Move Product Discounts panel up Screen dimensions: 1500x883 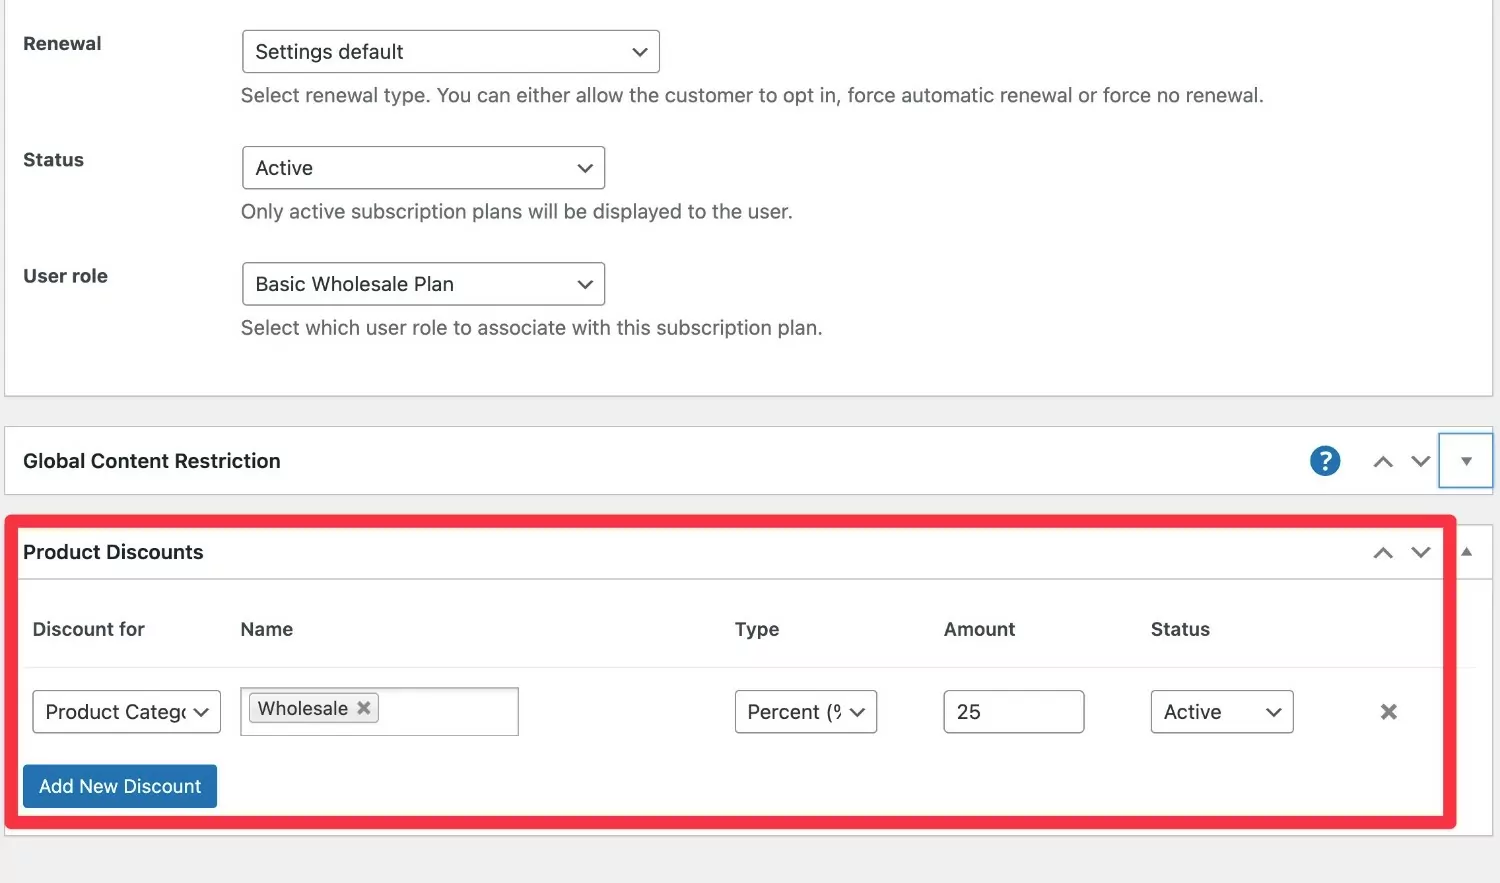[1383, 552]
